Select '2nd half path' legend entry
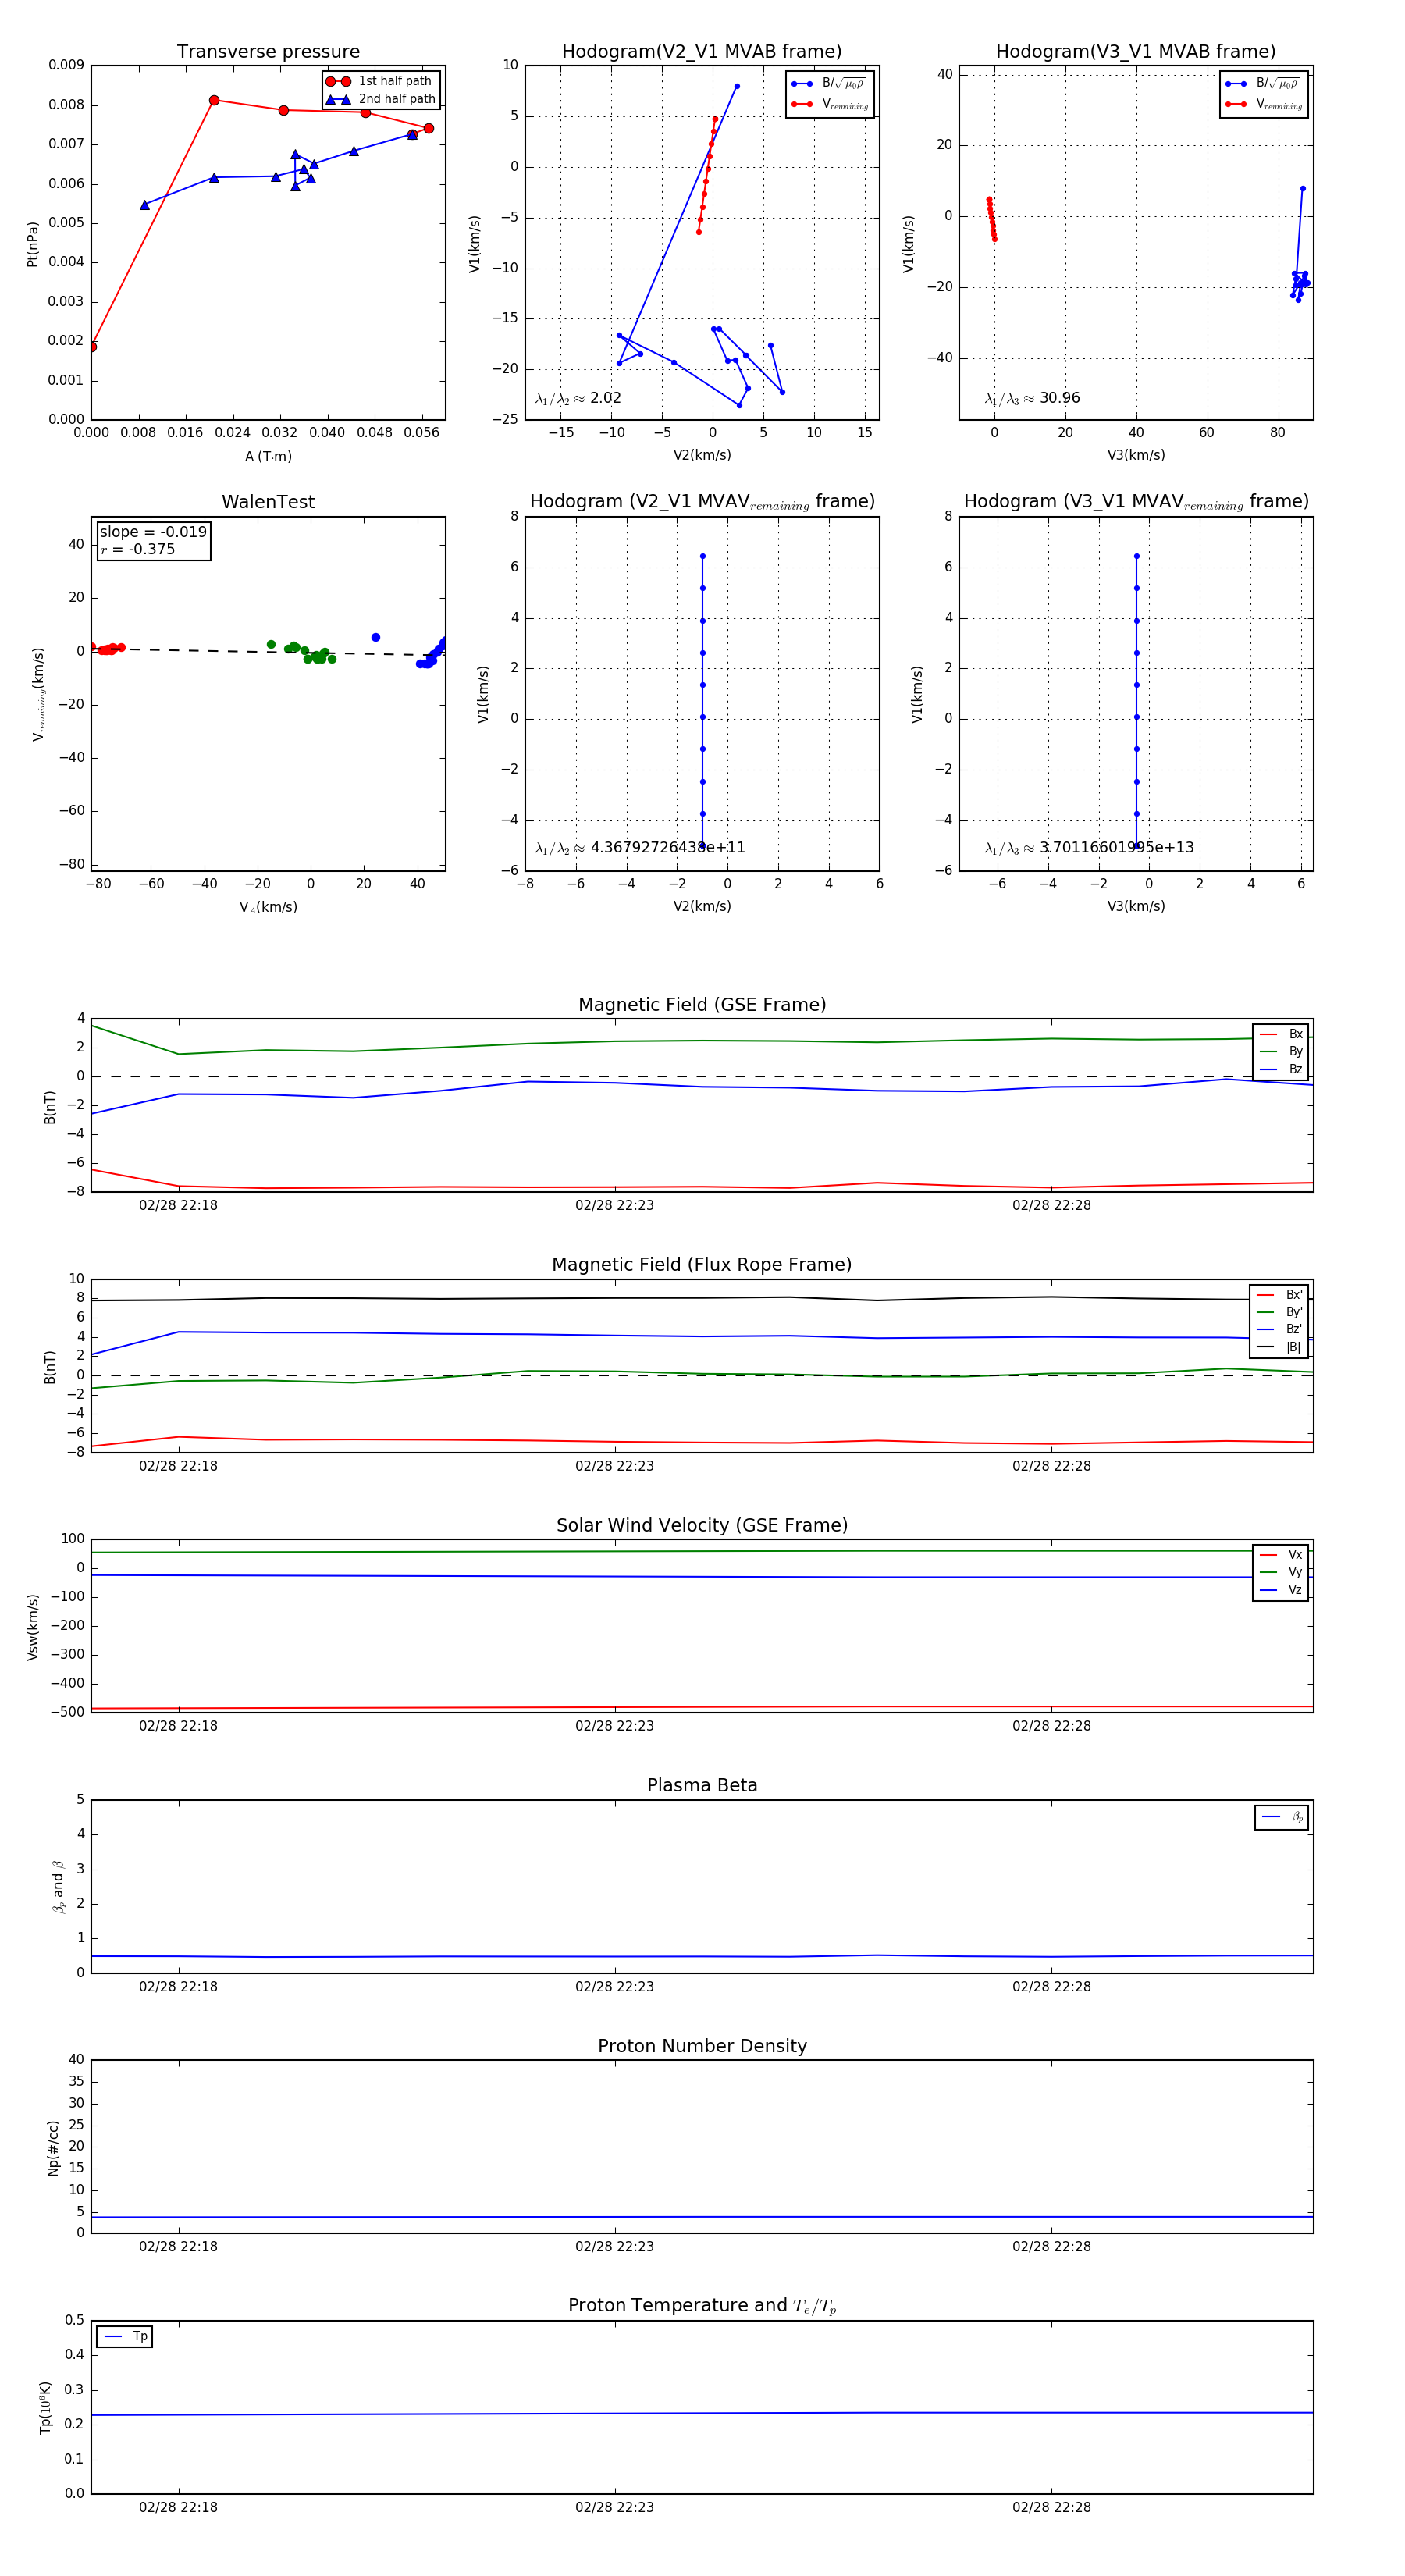Viewport: 1405px width, 2576px height. [381, 99]
